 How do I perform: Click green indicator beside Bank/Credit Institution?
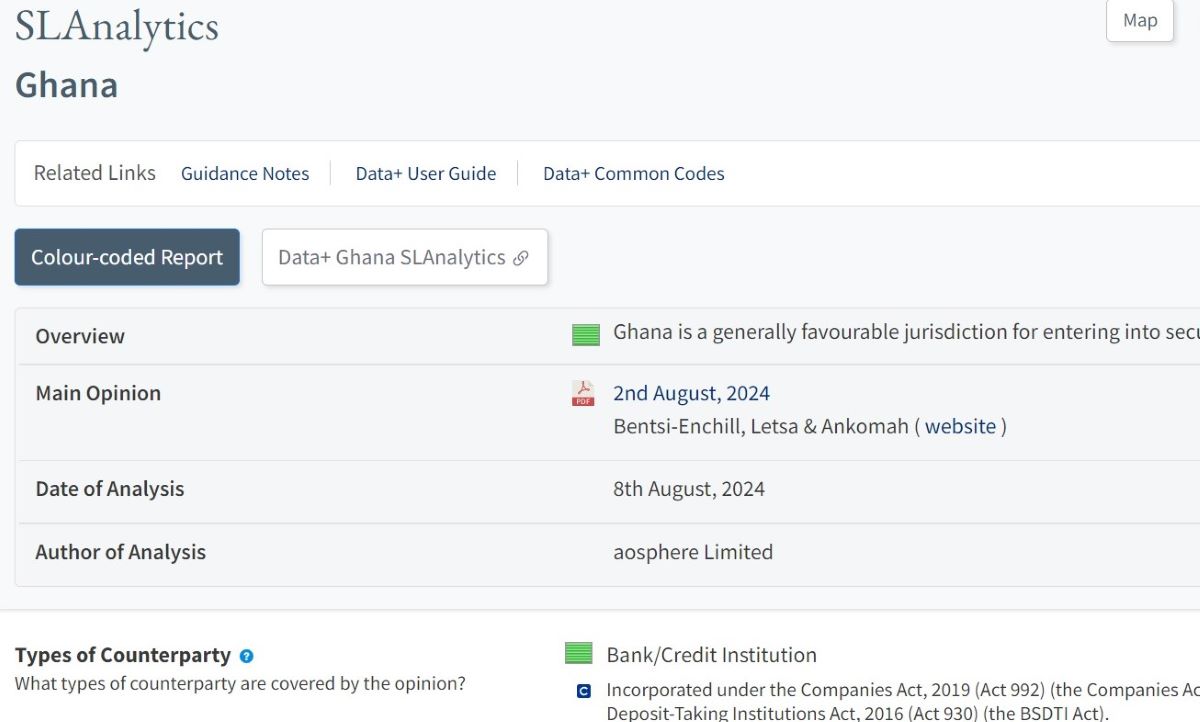click(x=579, y=654)
